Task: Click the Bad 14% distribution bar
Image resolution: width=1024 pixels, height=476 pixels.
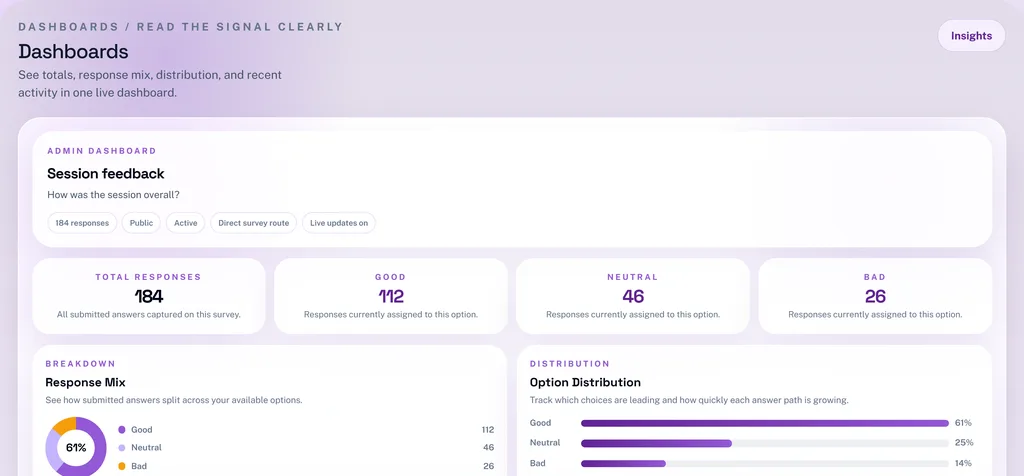Action: (x=765, y=464)
